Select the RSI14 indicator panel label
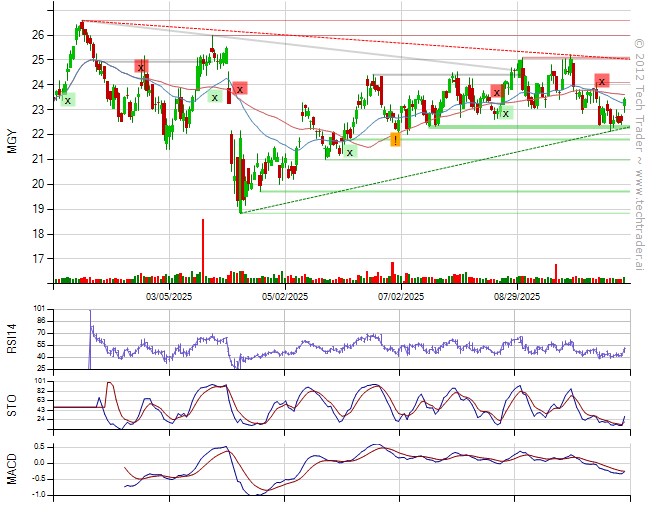The width and height of the screenshot is (657, 514). point(12,339)
